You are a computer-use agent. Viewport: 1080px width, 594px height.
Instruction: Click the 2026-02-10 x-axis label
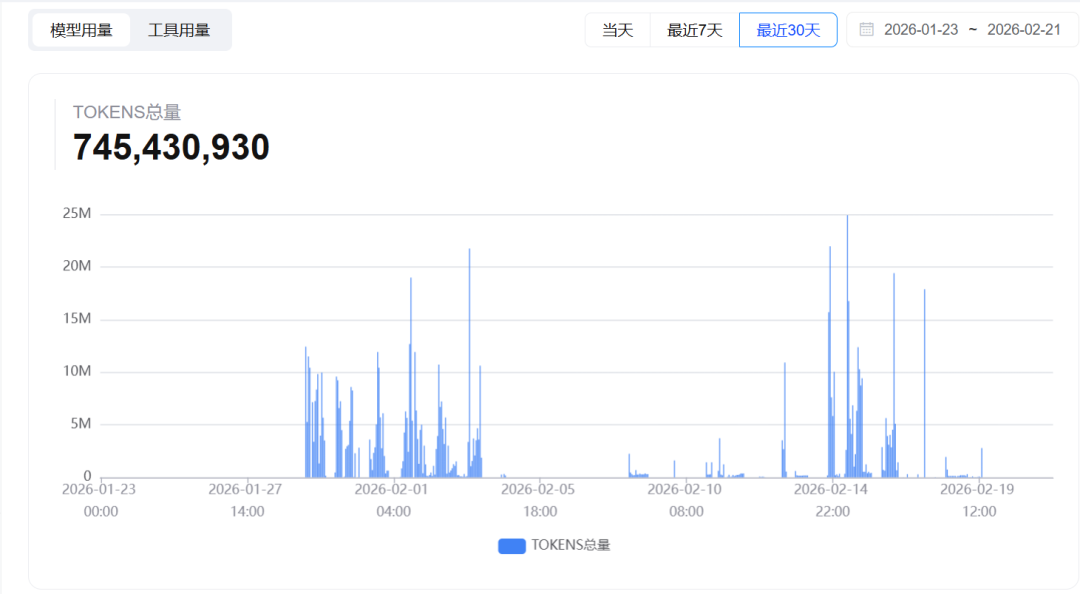(x=685, y=489)
